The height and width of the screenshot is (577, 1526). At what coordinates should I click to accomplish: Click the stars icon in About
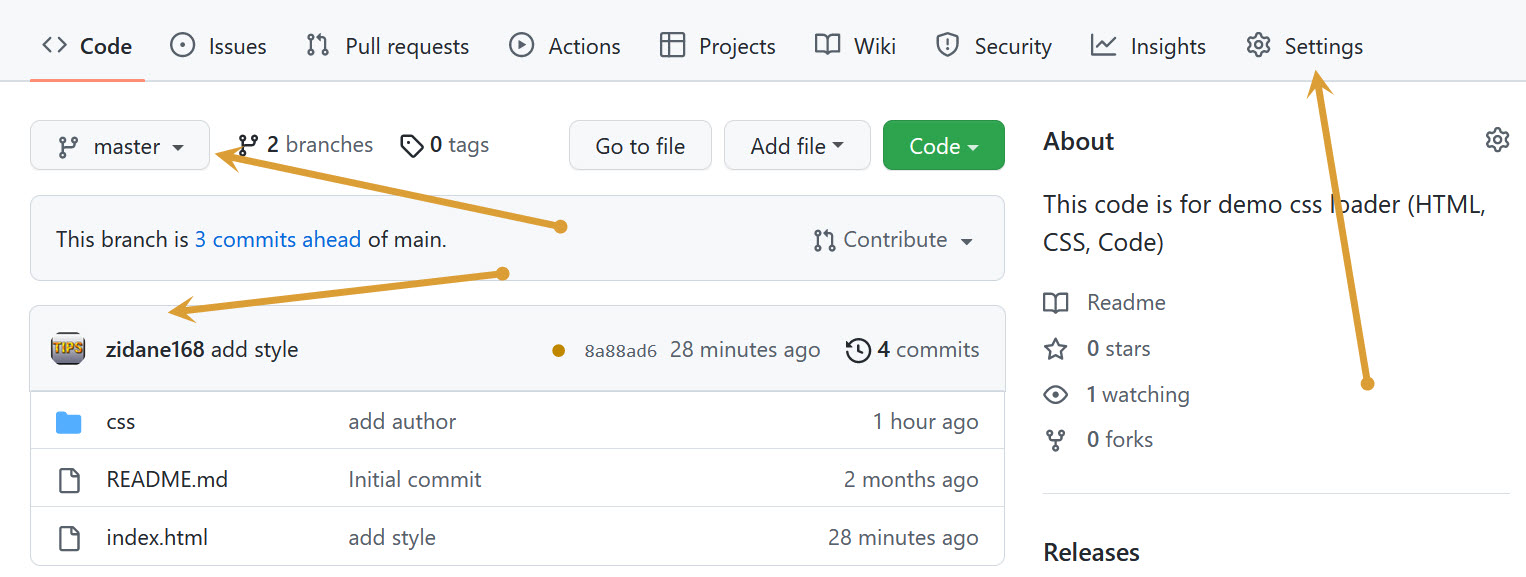(x=1056, y=349)
